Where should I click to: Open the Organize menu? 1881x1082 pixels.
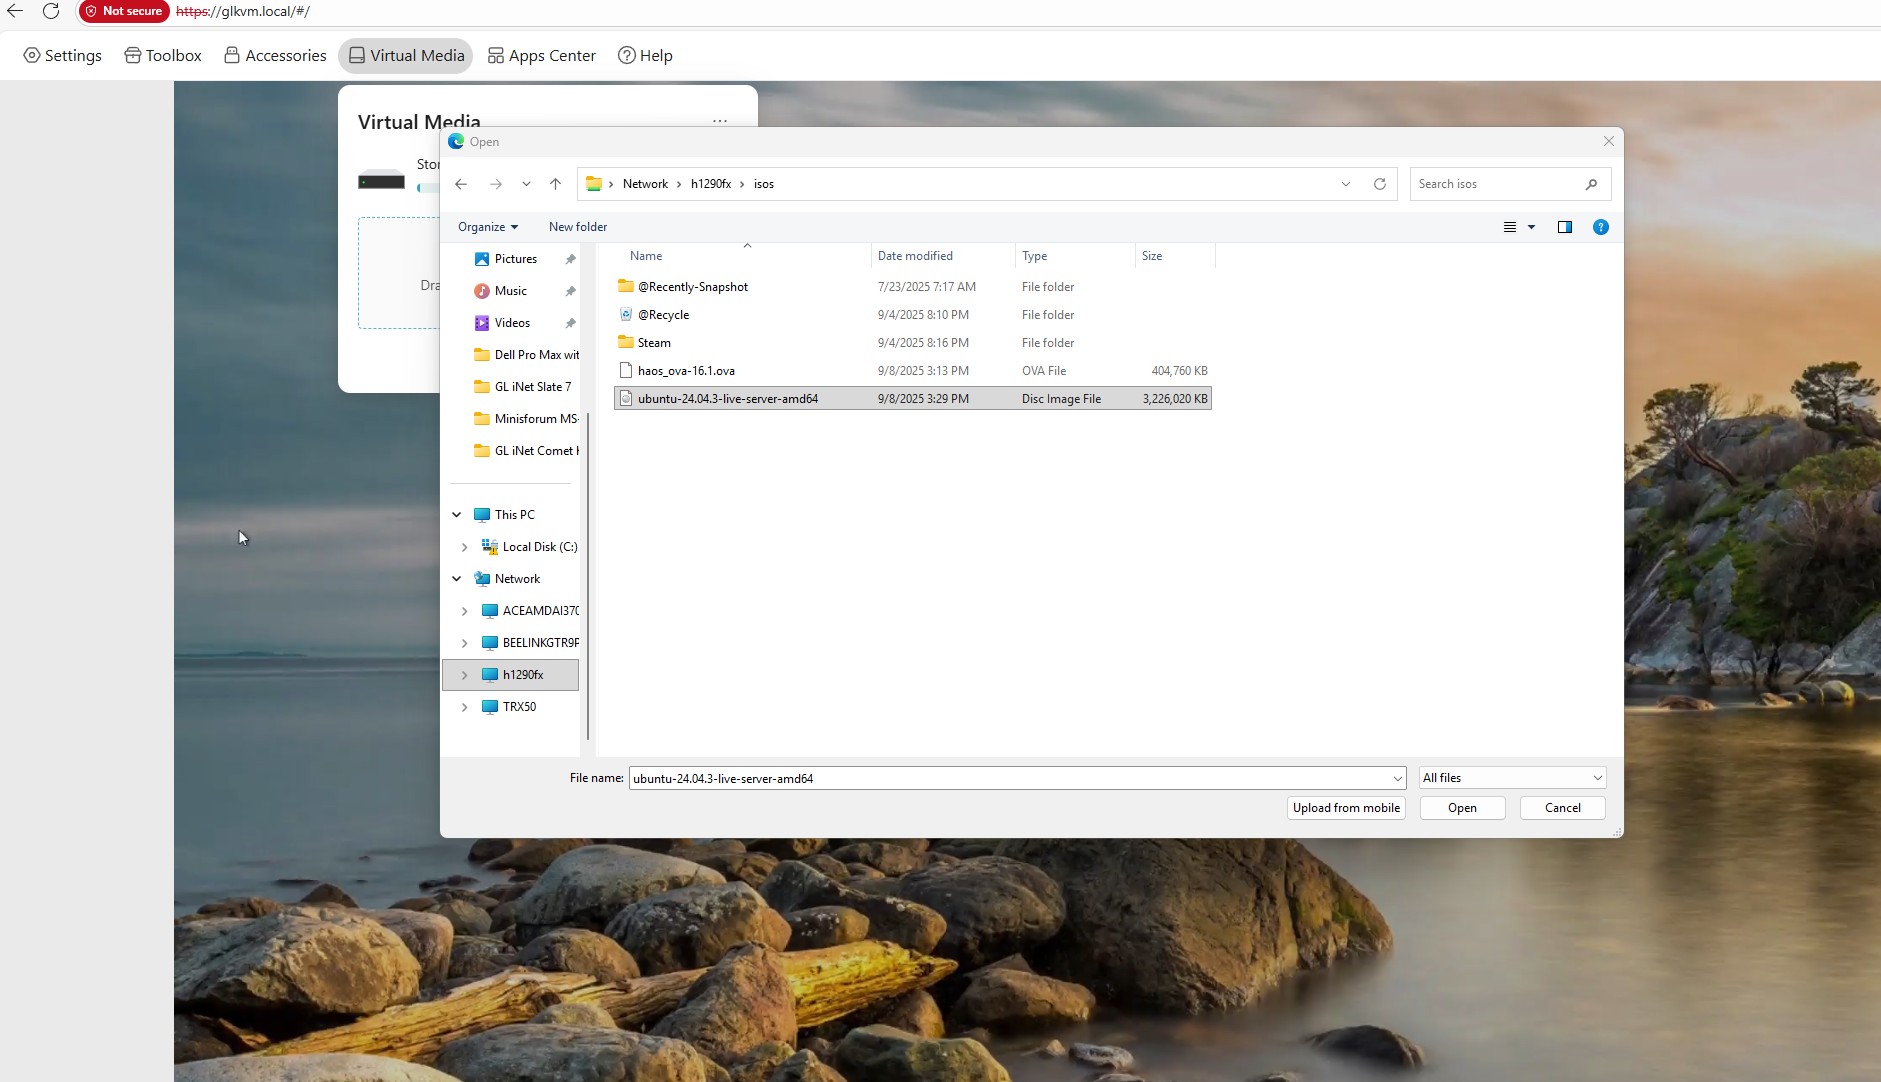(487, 227)
